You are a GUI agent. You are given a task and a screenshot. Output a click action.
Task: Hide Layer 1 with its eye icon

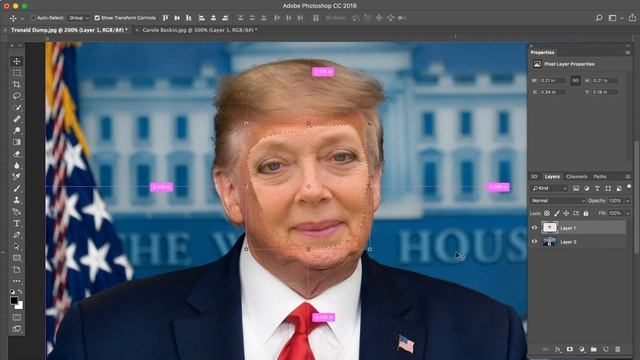[534, 228]
